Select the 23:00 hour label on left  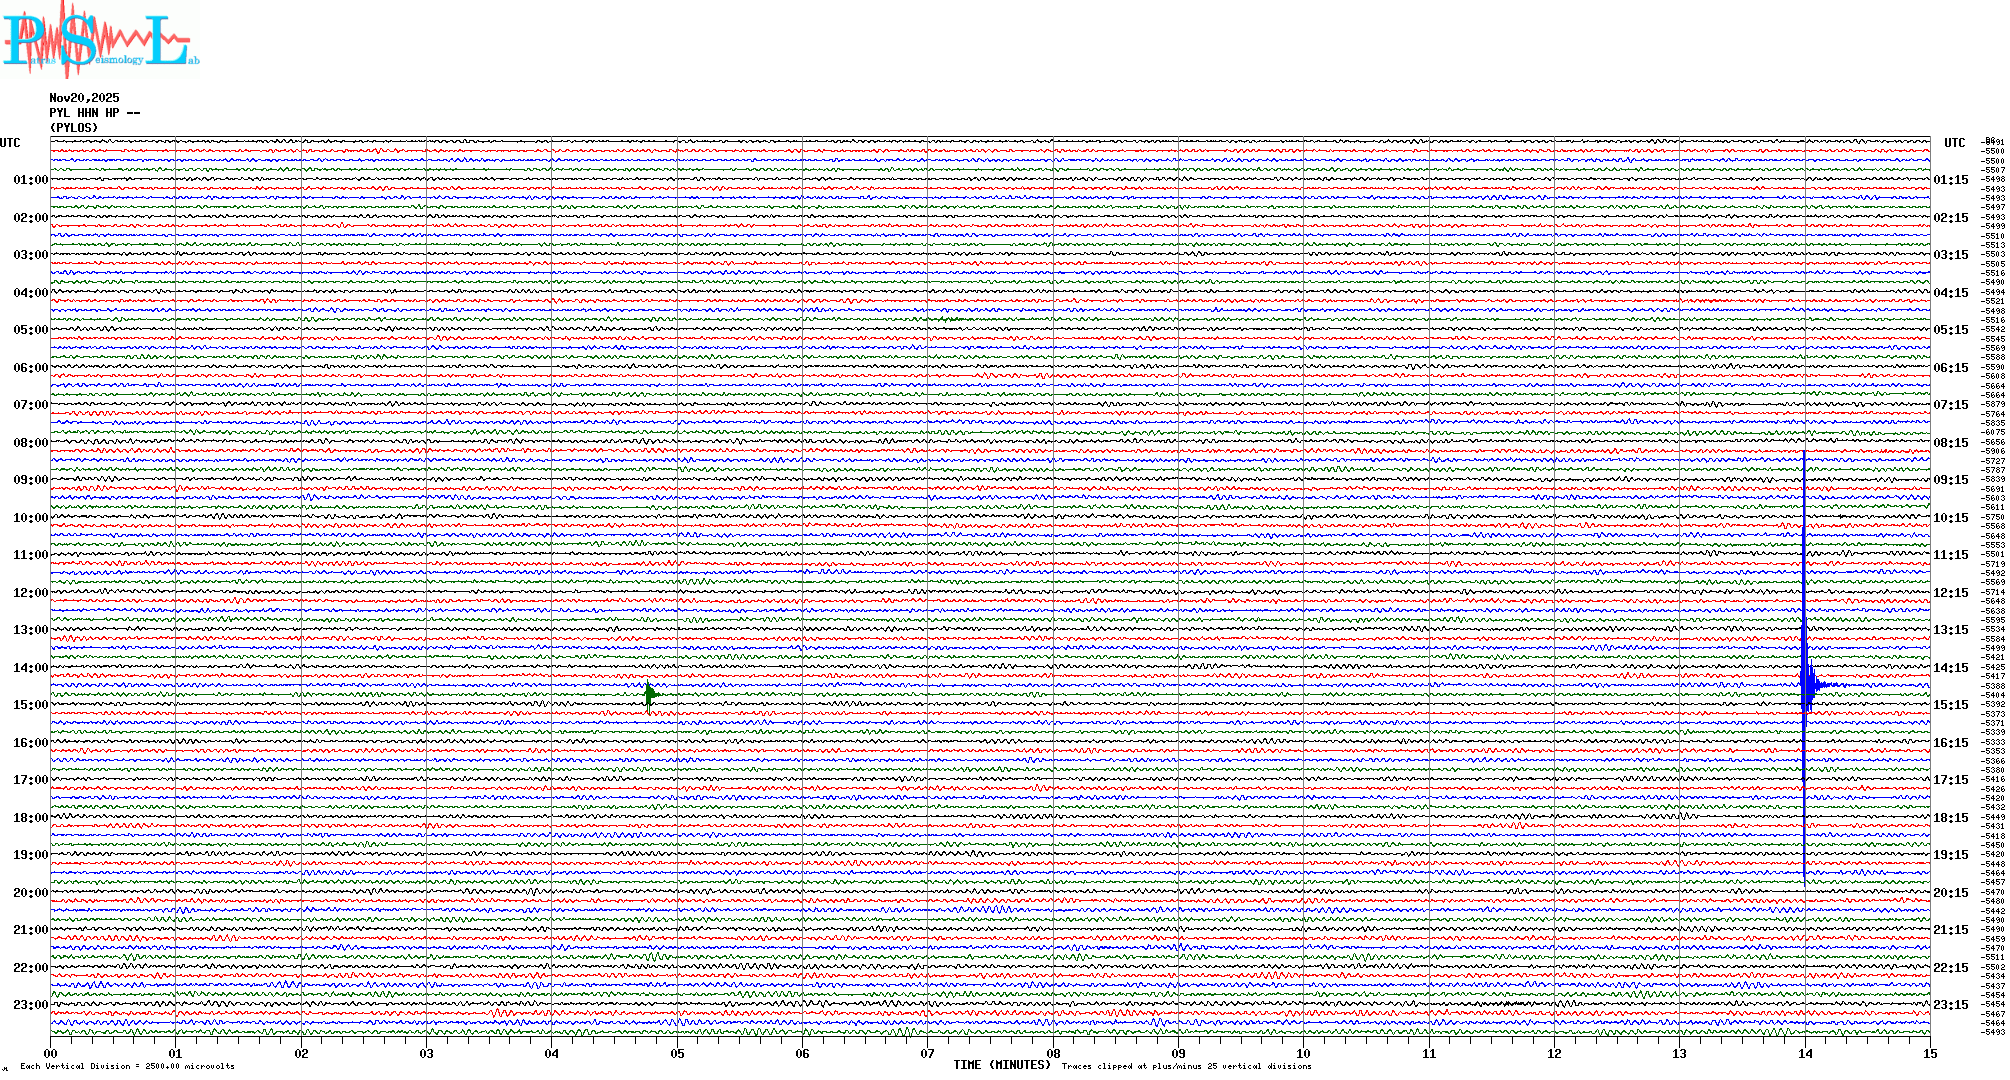pos(30,1005)
